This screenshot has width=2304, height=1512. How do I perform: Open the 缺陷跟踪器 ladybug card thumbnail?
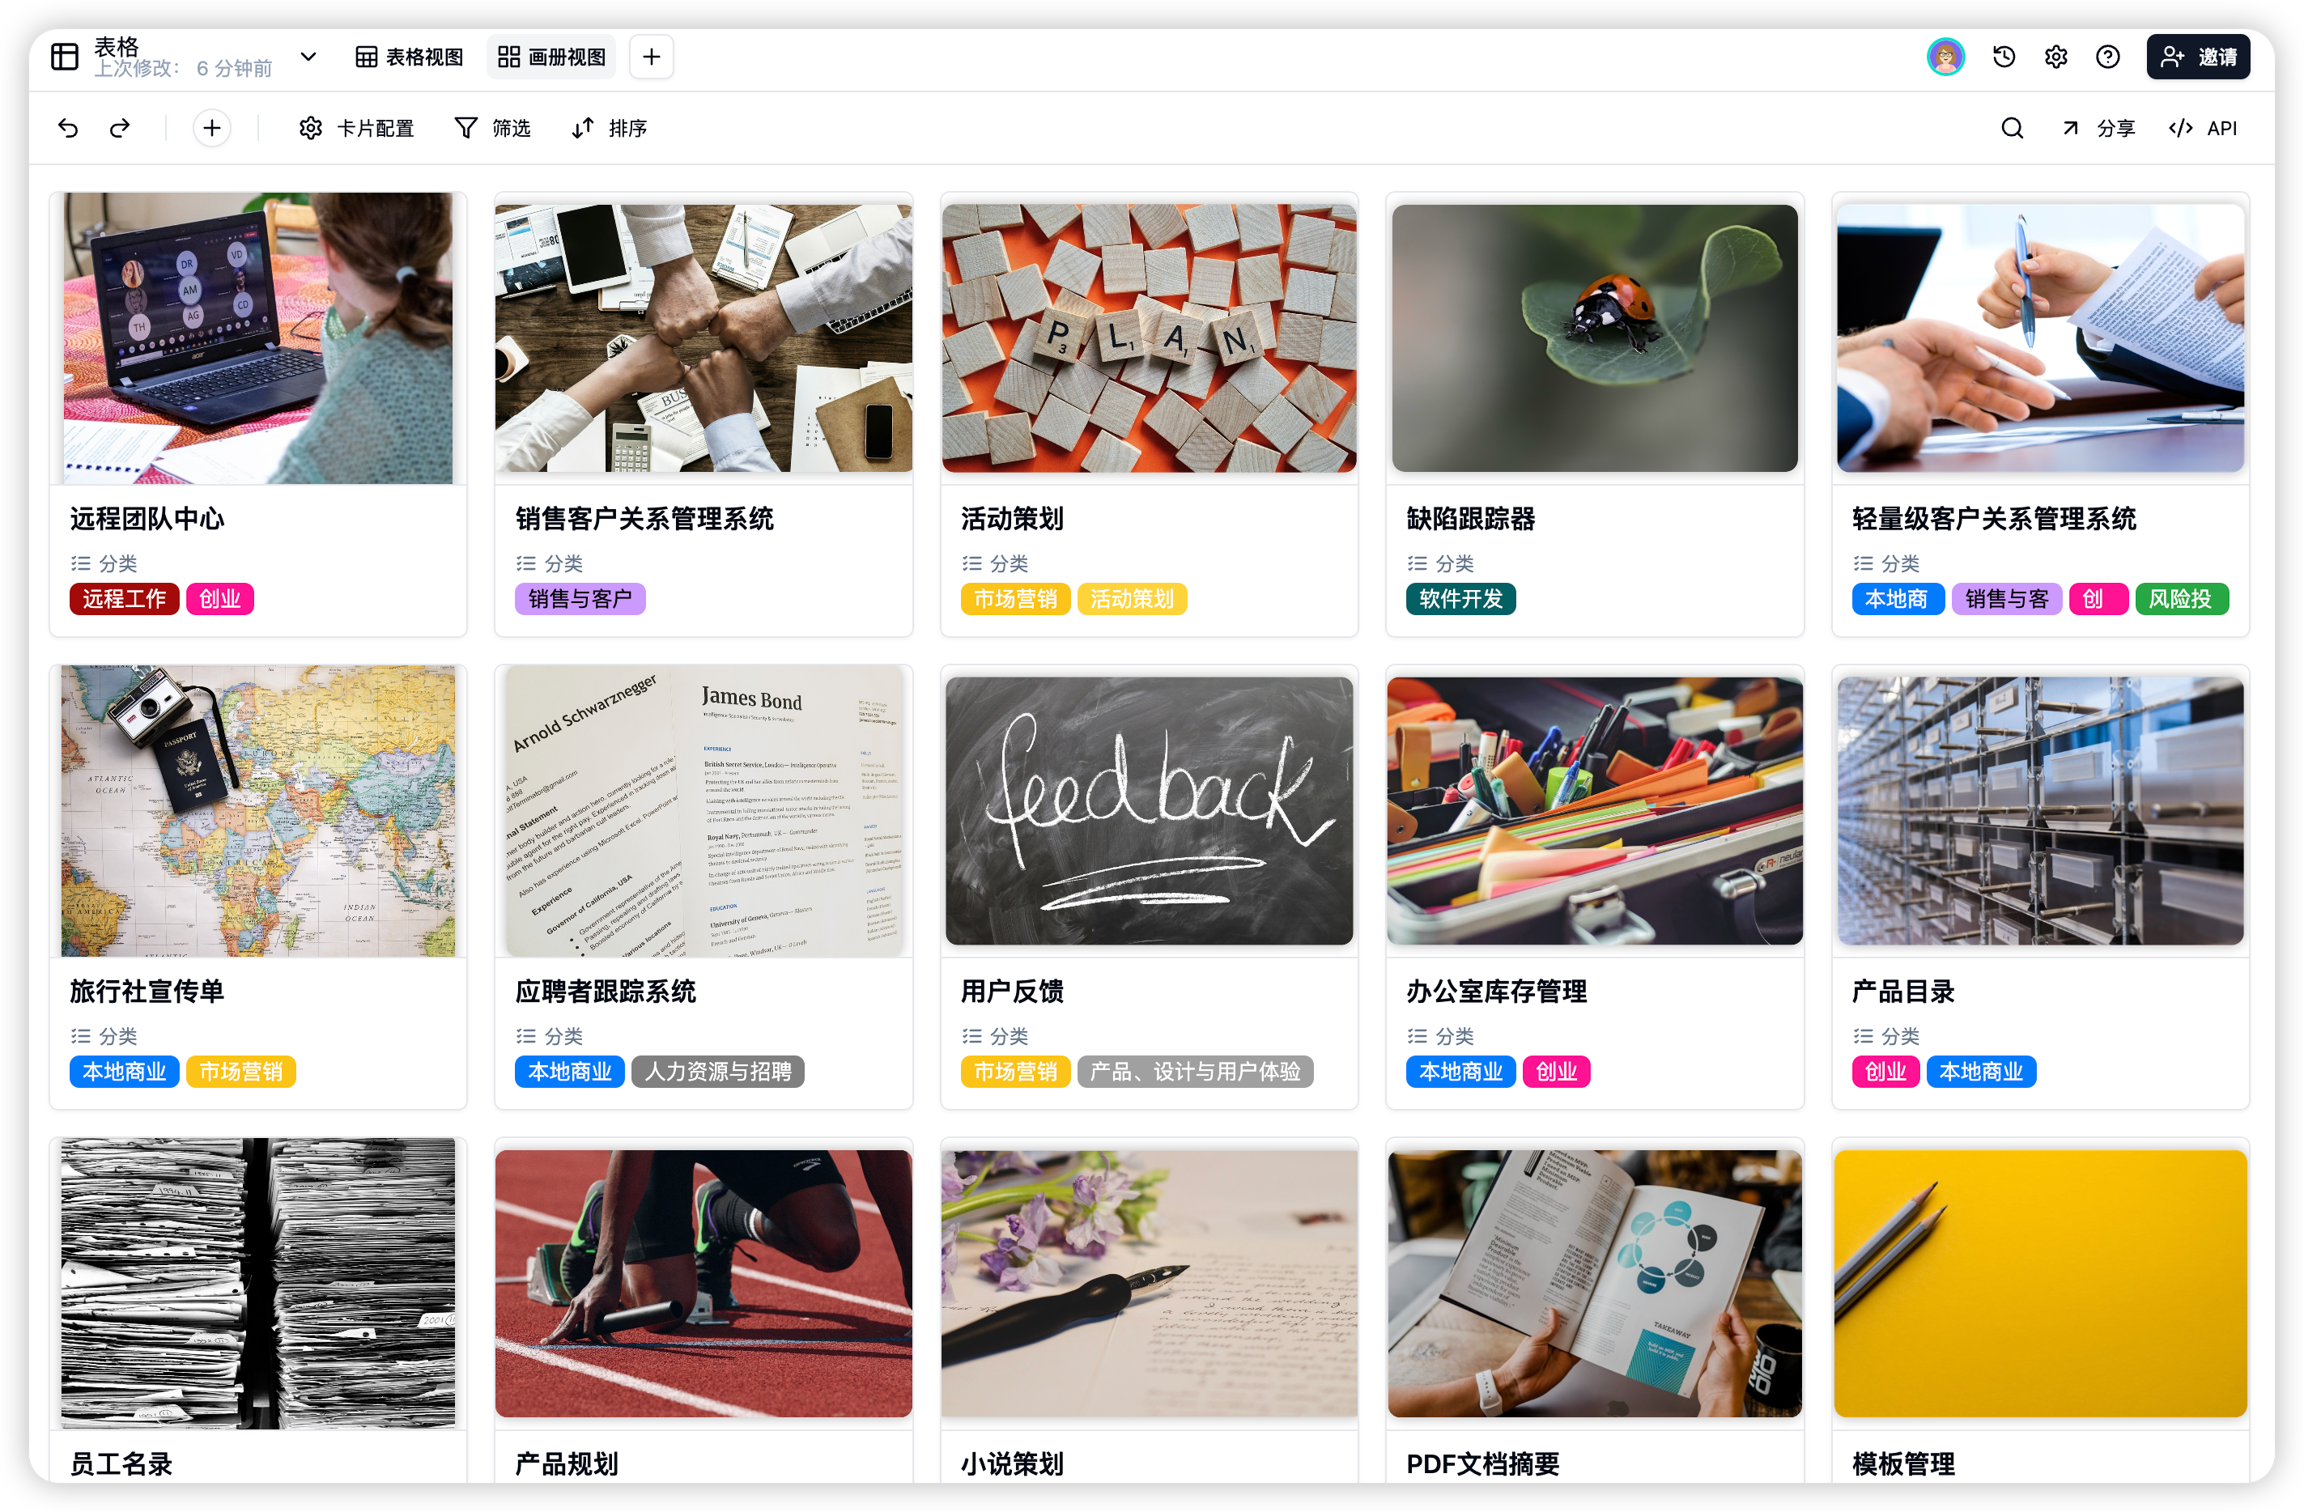pos(1594,338)
